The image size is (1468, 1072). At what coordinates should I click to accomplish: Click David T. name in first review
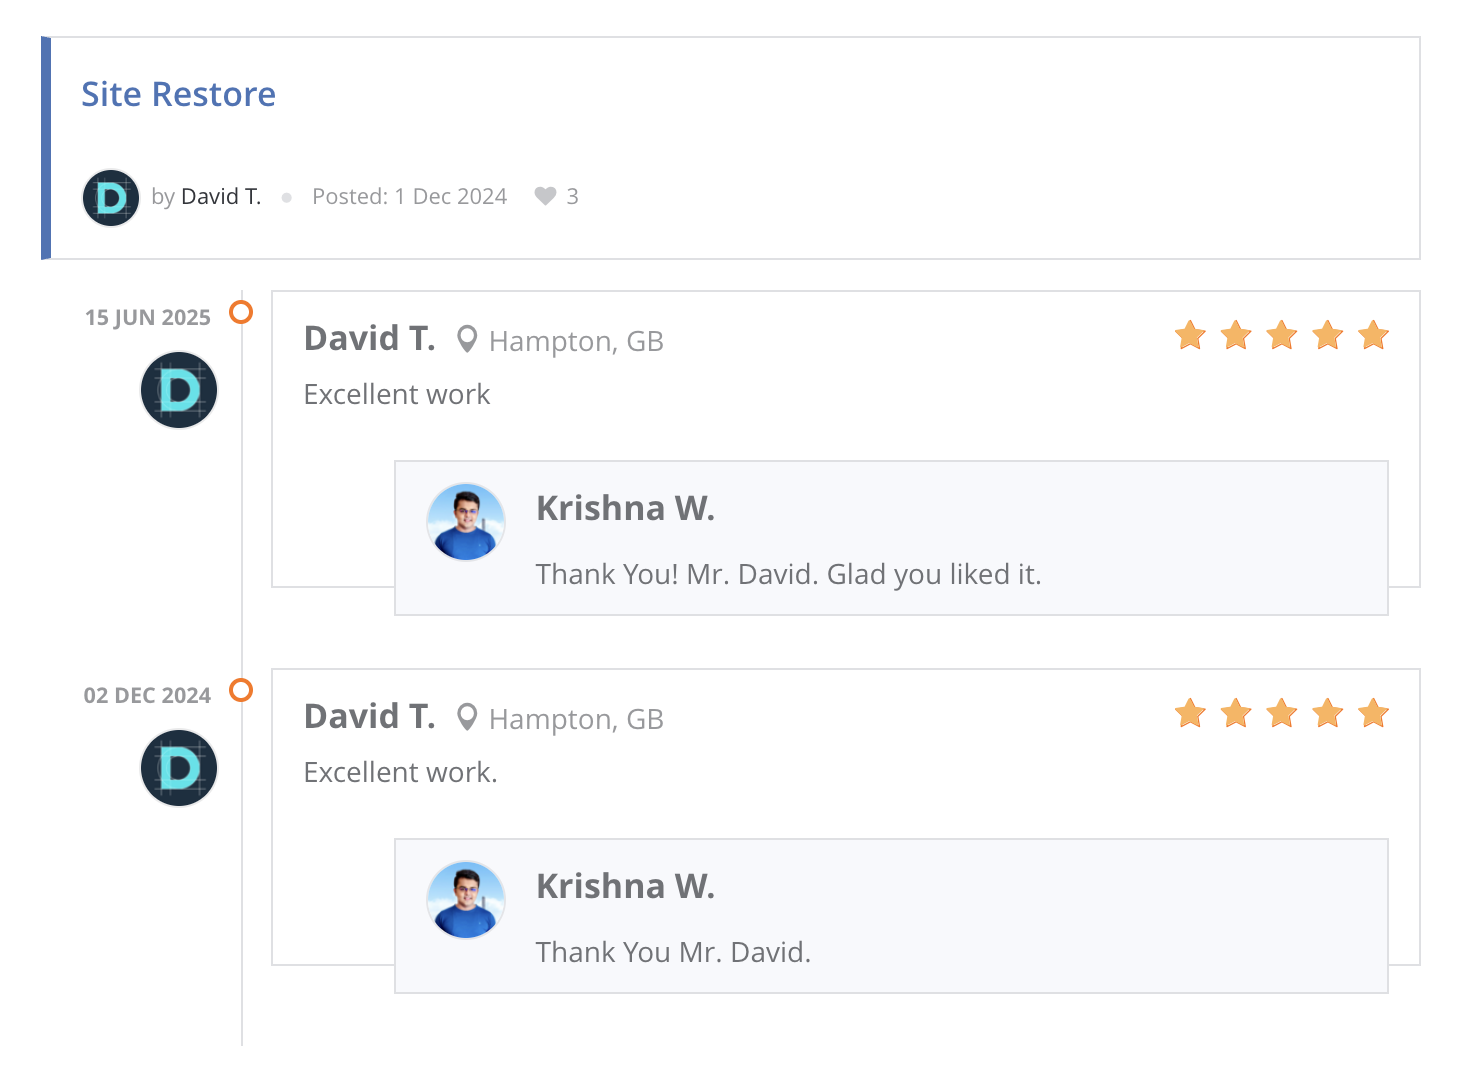pyautogui.click(x=369, y=339)
